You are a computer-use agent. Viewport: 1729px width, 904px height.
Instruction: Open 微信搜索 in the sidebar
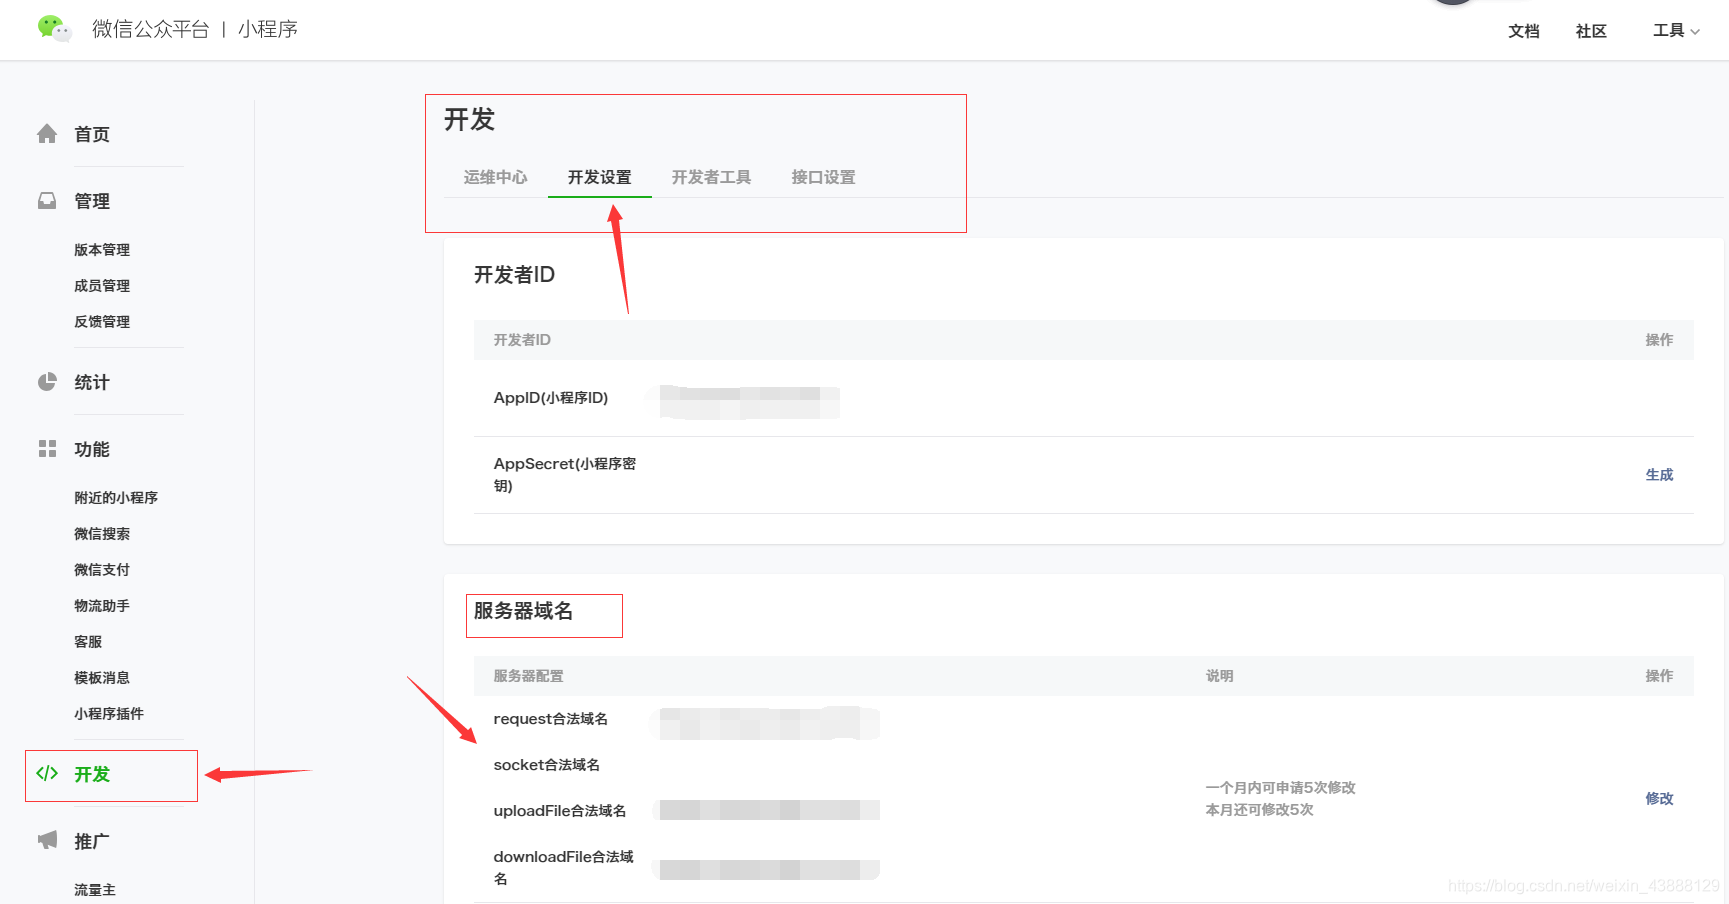pos(102,534)
